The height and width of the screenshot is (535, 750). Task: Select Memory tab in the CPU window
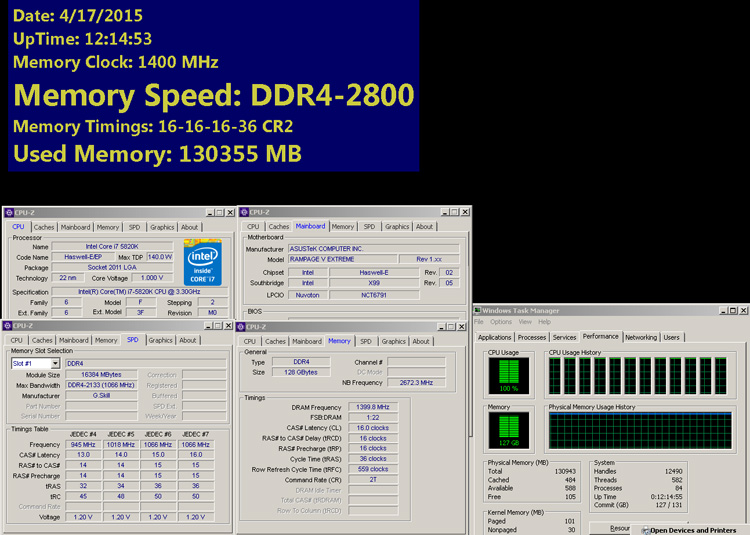(x=108, y=227)
